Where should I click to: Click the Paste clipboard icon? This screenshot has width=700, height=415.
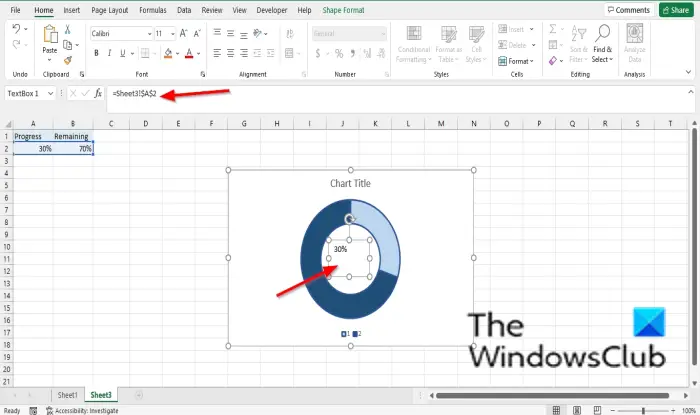pos(50,35)
